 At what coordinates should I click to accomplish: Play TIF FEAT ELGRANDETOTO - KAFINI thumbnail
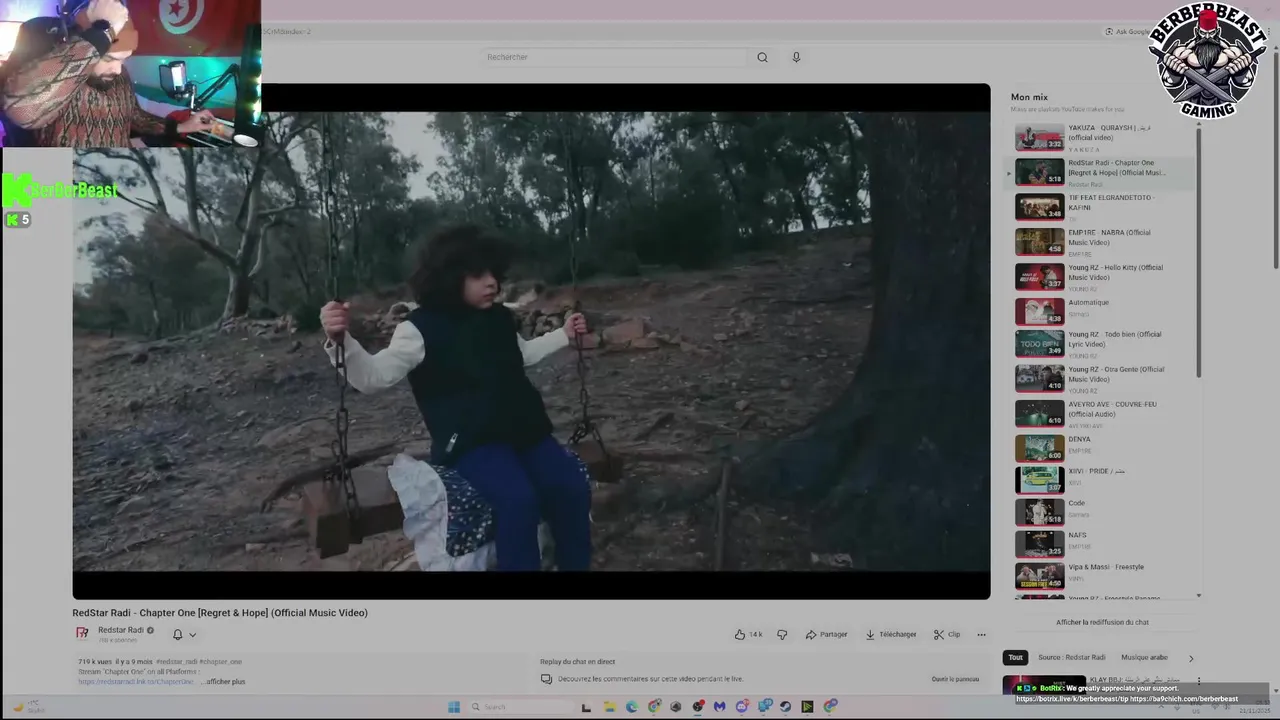pos(1039,207)
